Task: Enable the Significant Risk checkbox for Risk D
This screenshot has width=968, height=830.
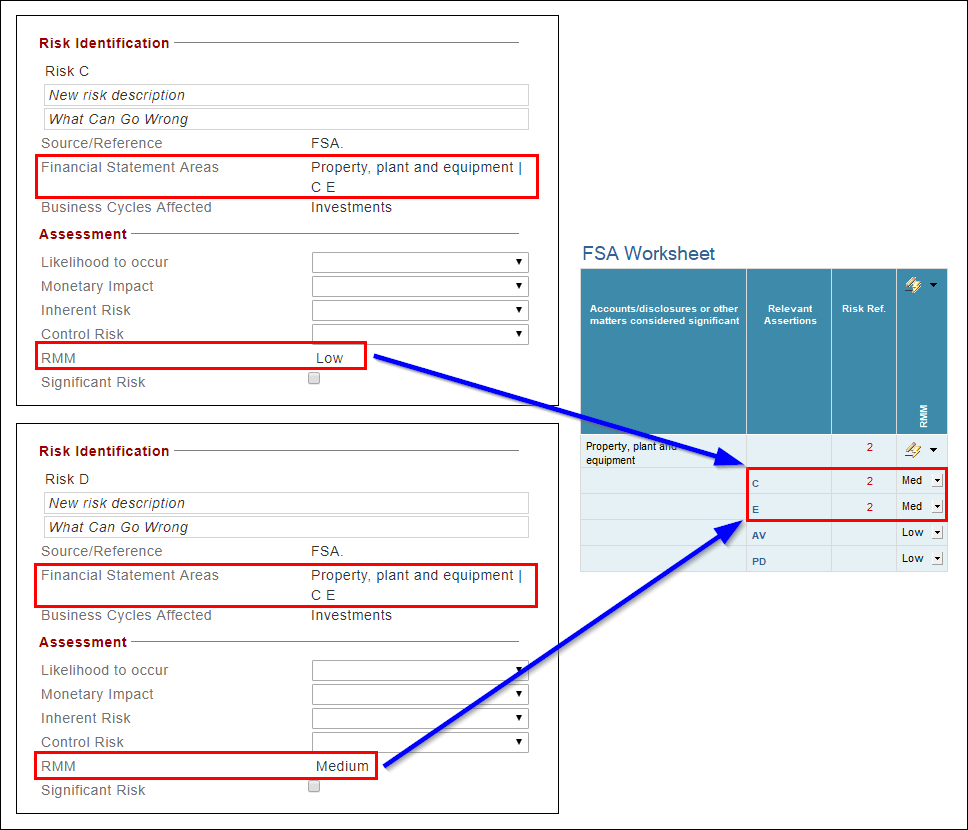Action: point(313,786)
